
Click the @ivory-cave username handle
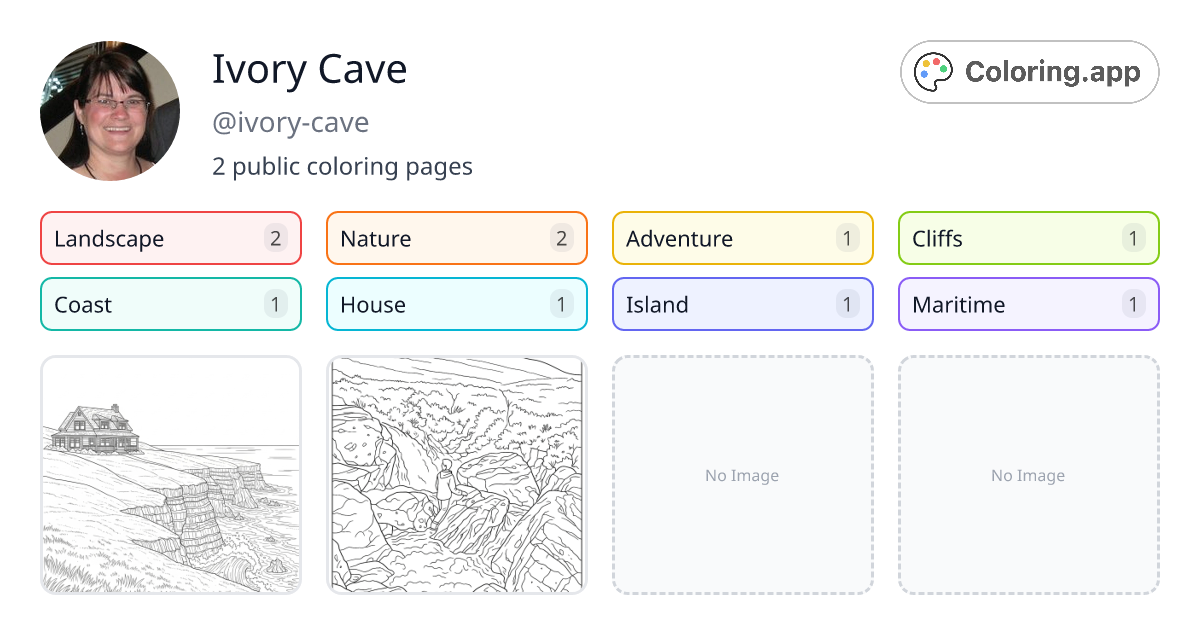(290, 122)
